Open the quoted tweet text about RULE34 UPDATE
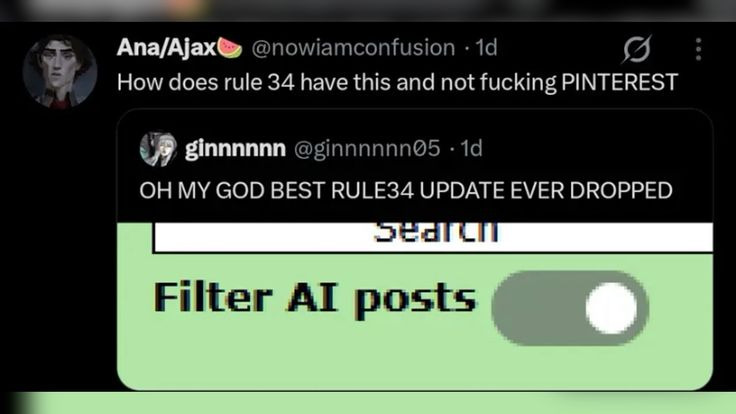The image size is (736, 414). point(406,191)
